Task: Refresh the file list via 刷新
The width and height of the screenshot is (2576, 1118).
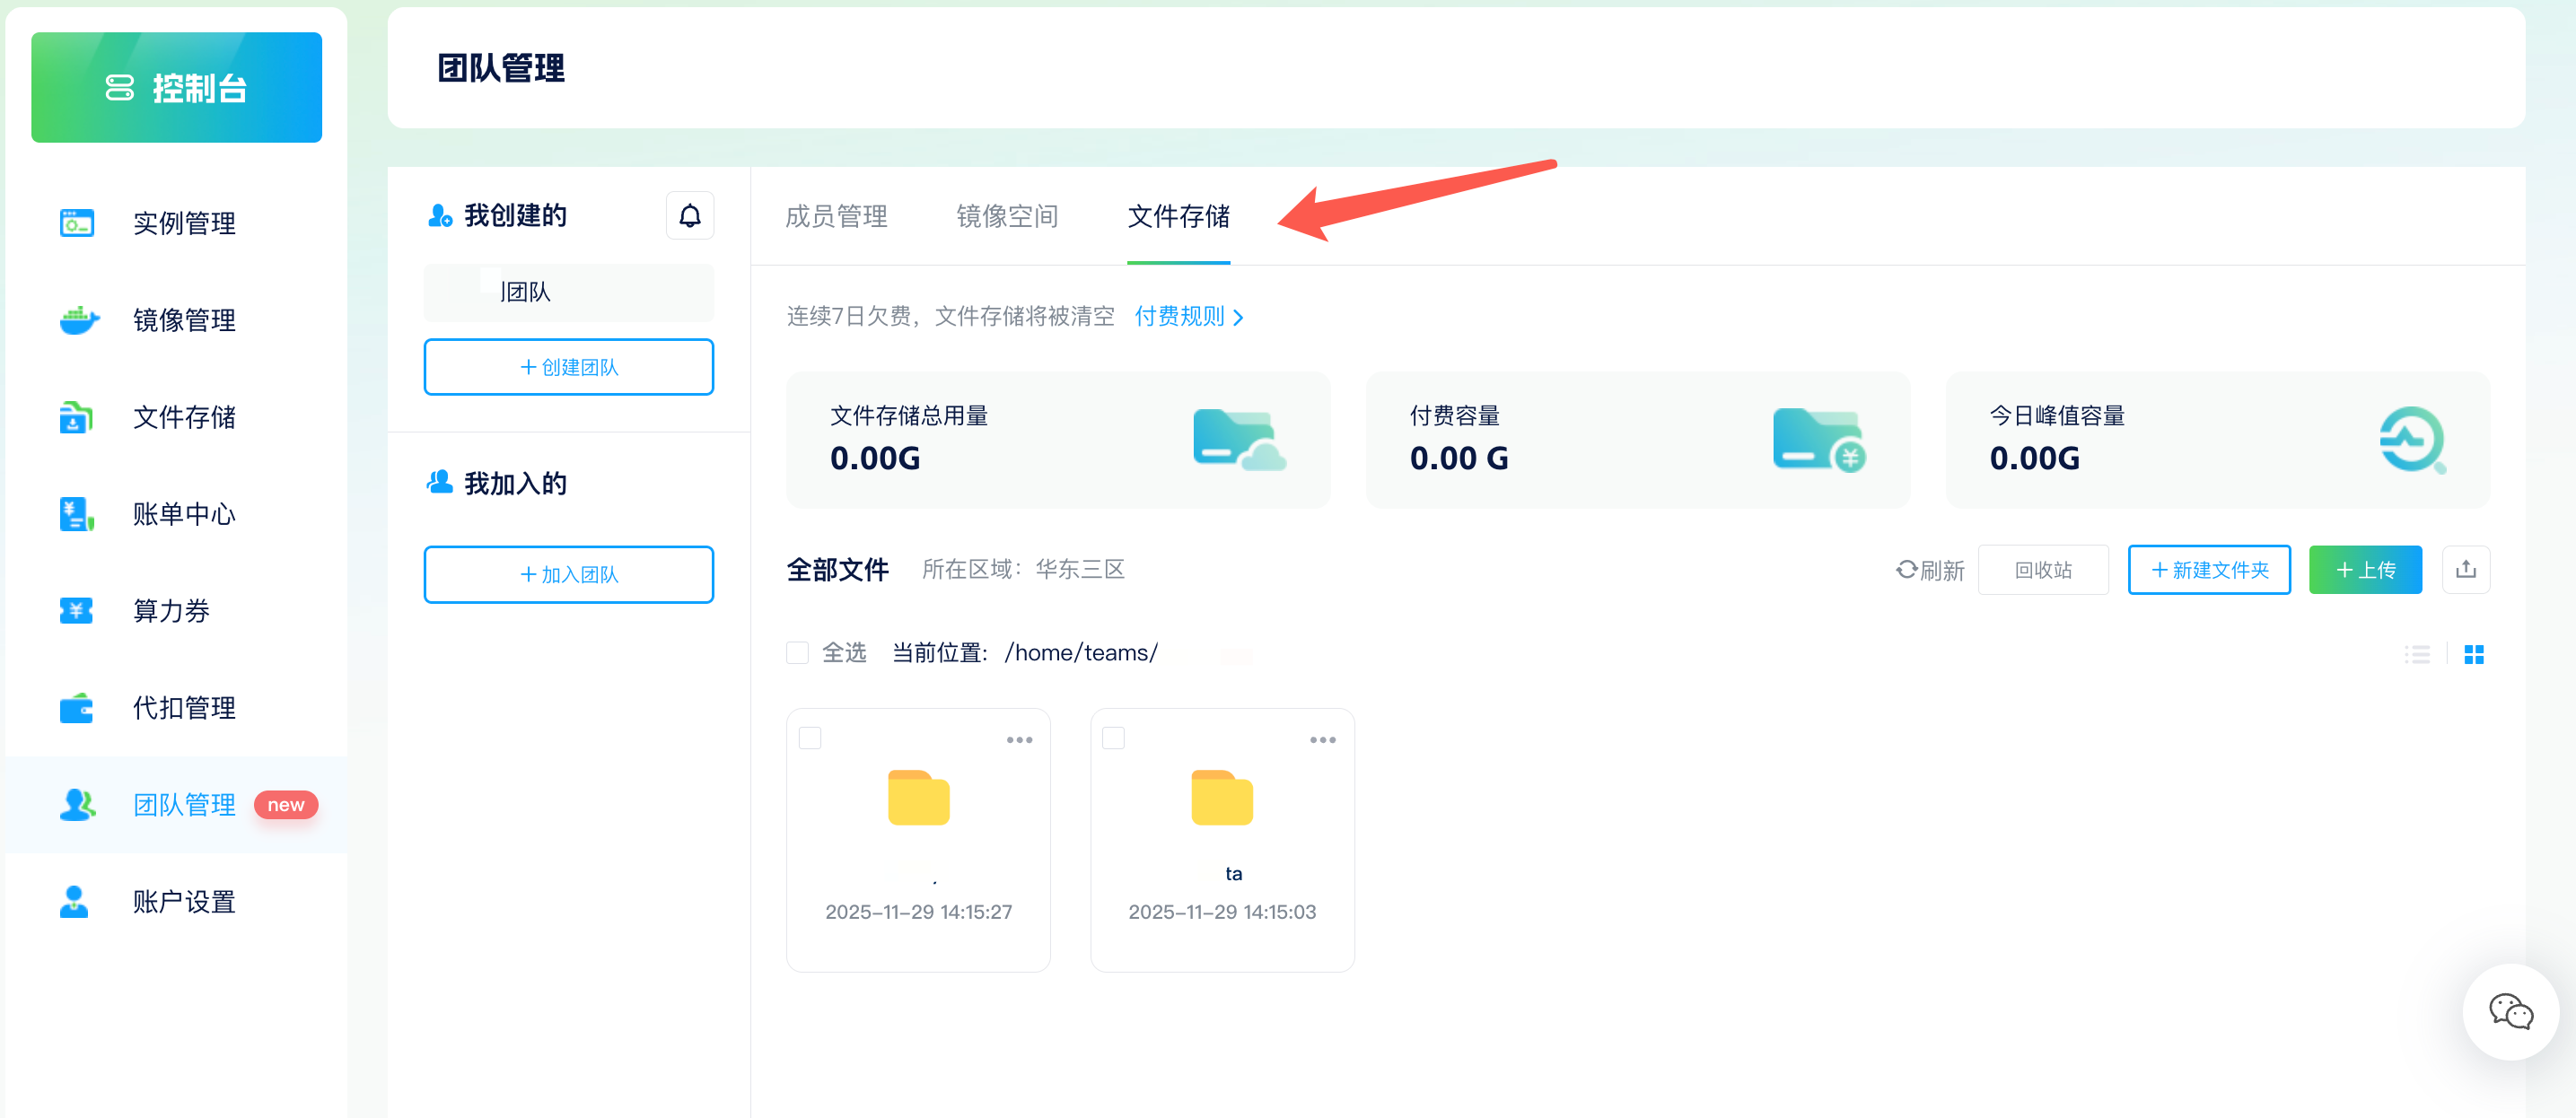Action: coord(1930,569)
